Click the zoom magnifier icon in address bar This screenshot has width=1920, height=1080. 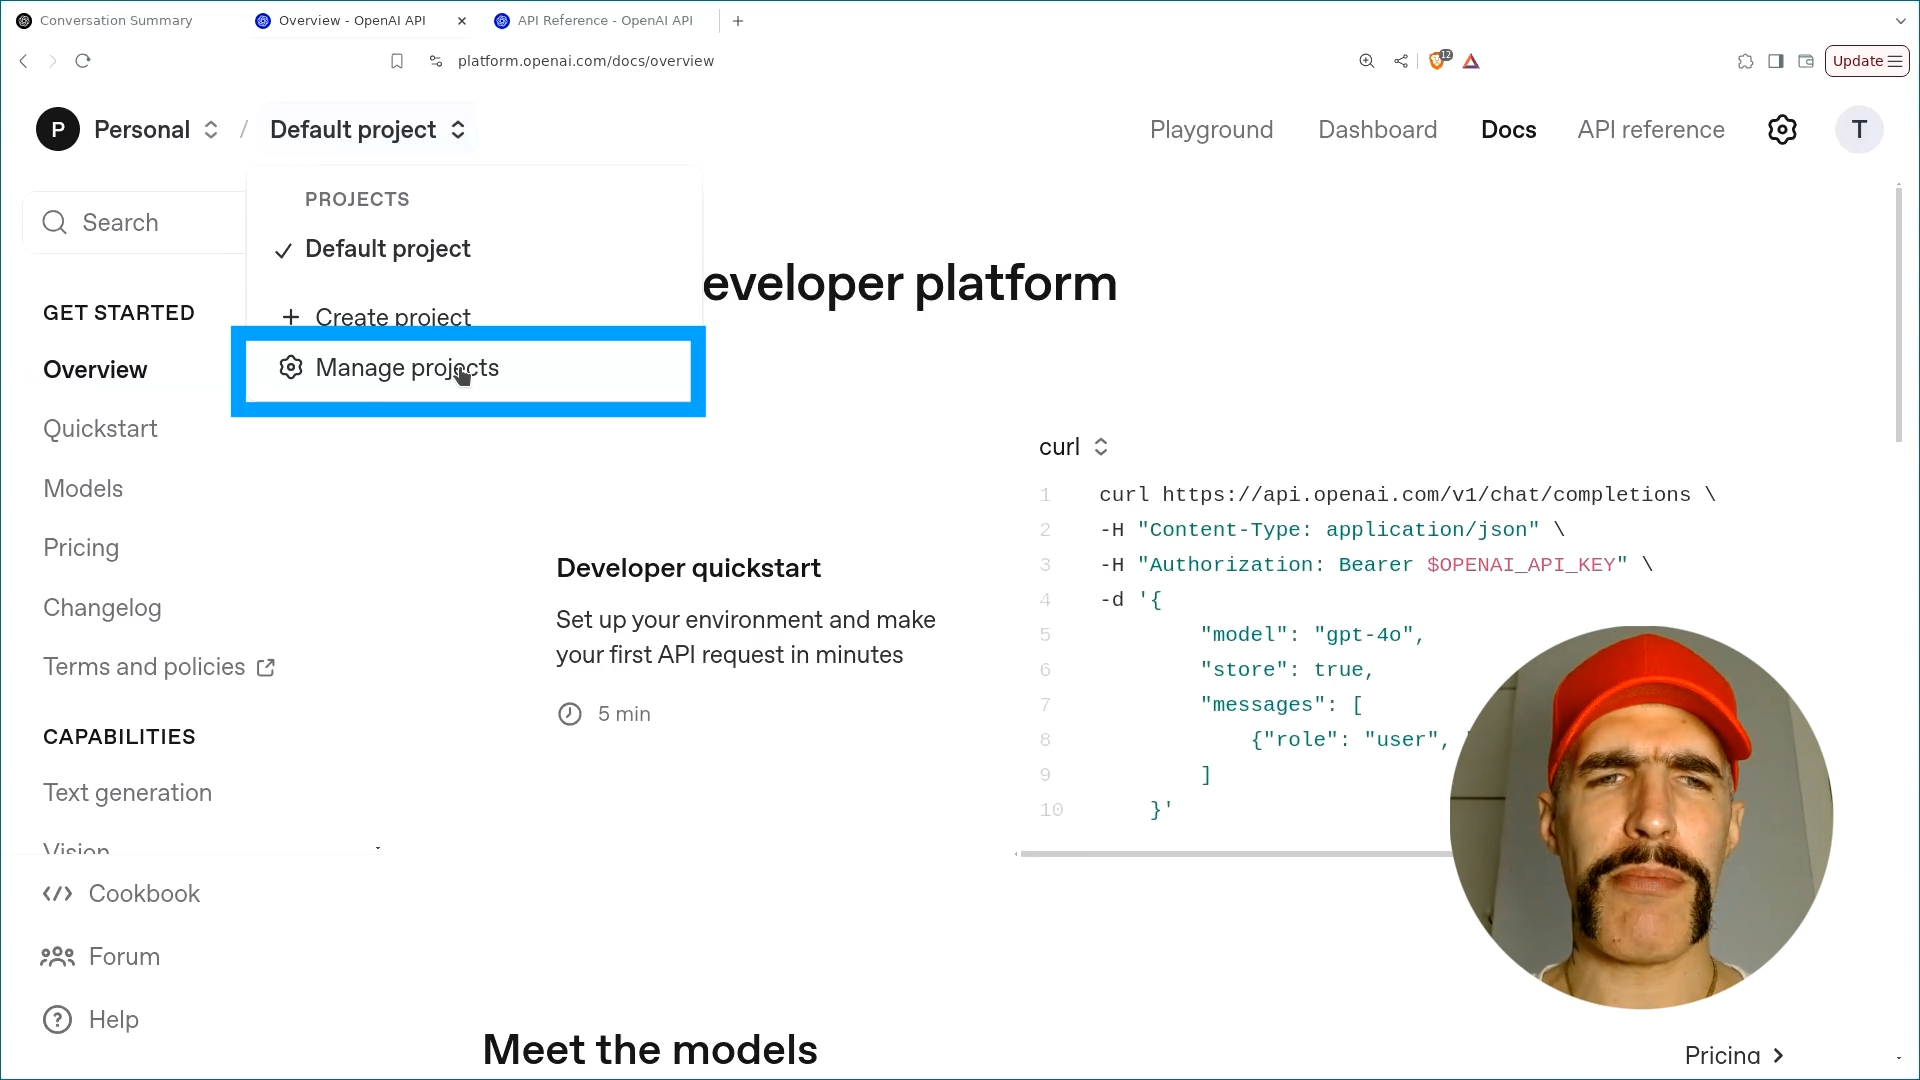tap(1367, 61)
